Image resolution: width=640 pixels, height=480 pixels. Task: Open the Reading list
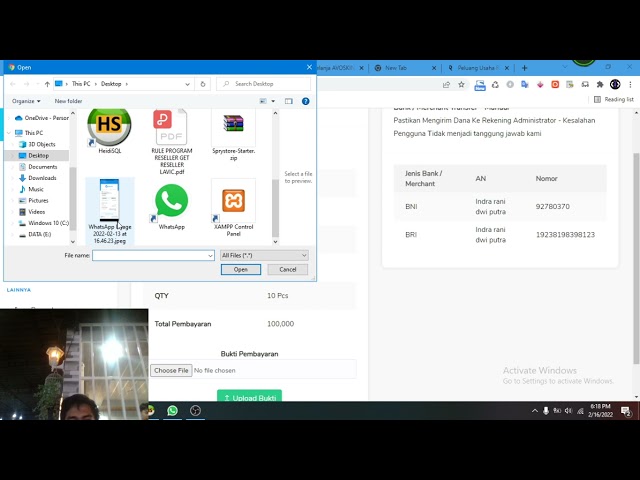pos(614,99)
